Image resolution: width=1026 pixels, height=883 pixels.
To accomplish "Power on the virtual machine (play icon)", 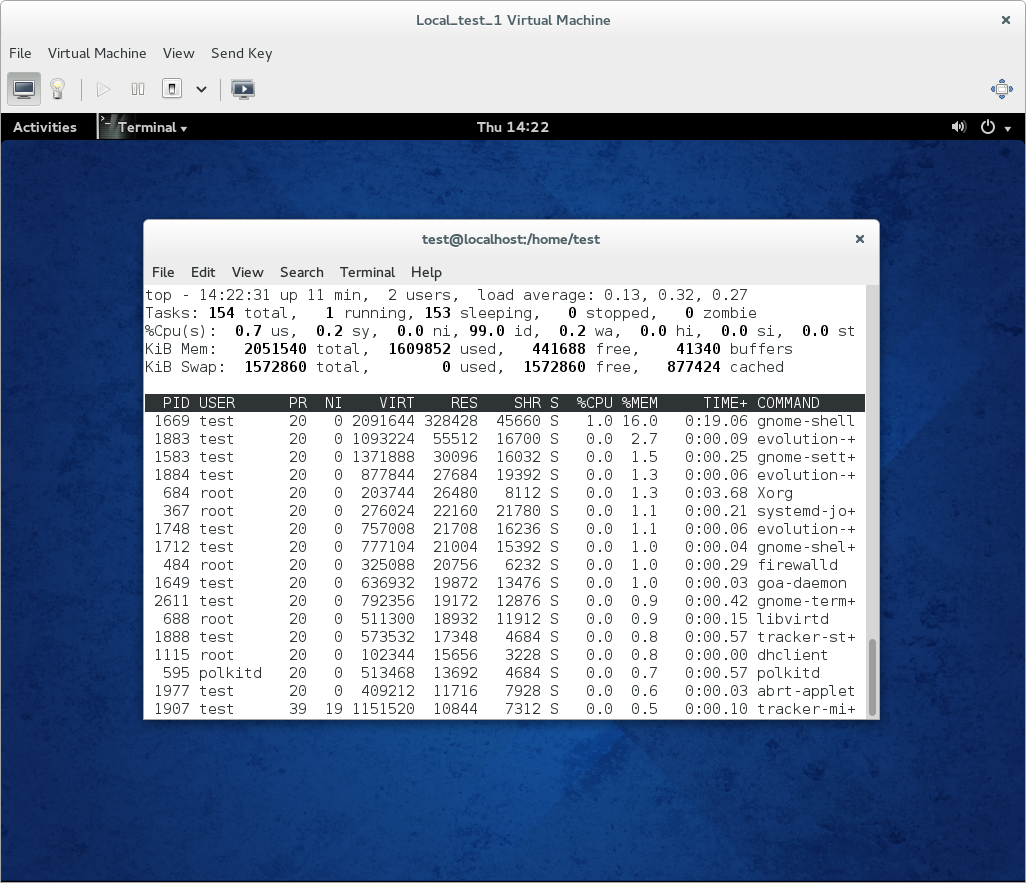I will coord(103,89).
